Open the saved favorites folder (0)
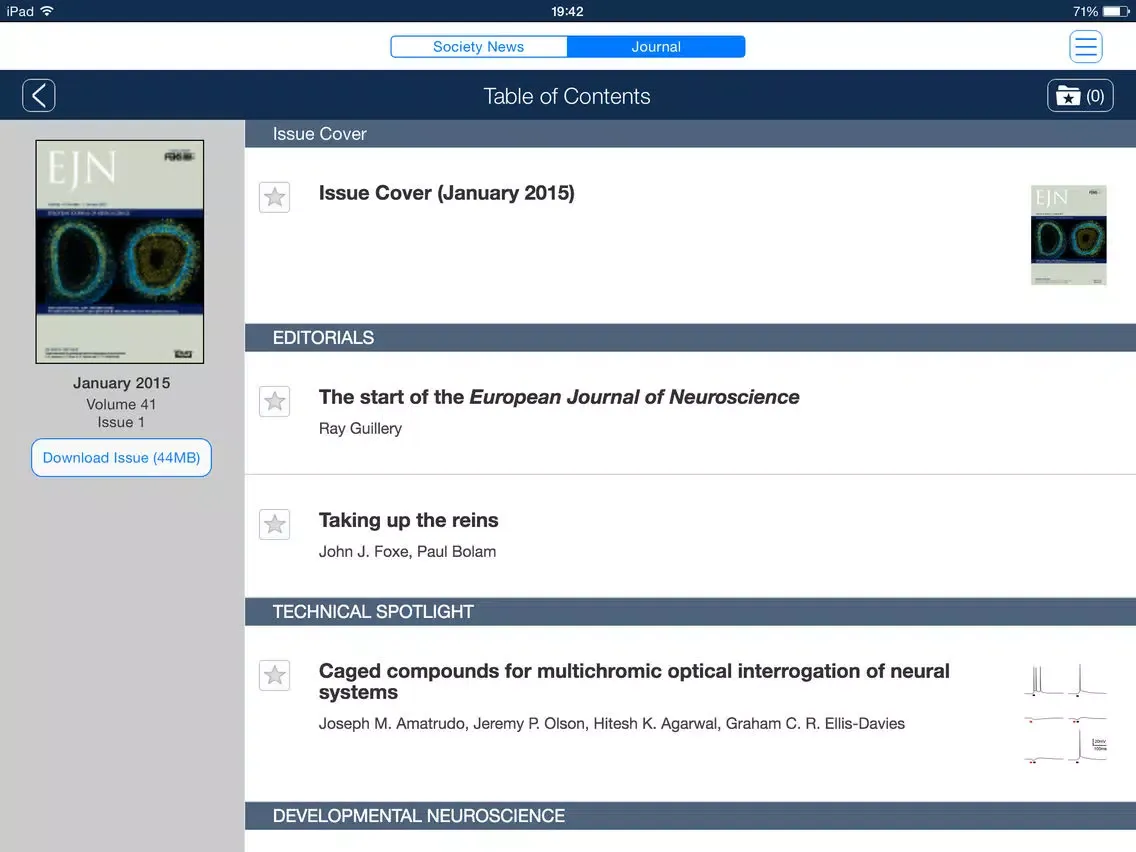 pos(1079,96)
